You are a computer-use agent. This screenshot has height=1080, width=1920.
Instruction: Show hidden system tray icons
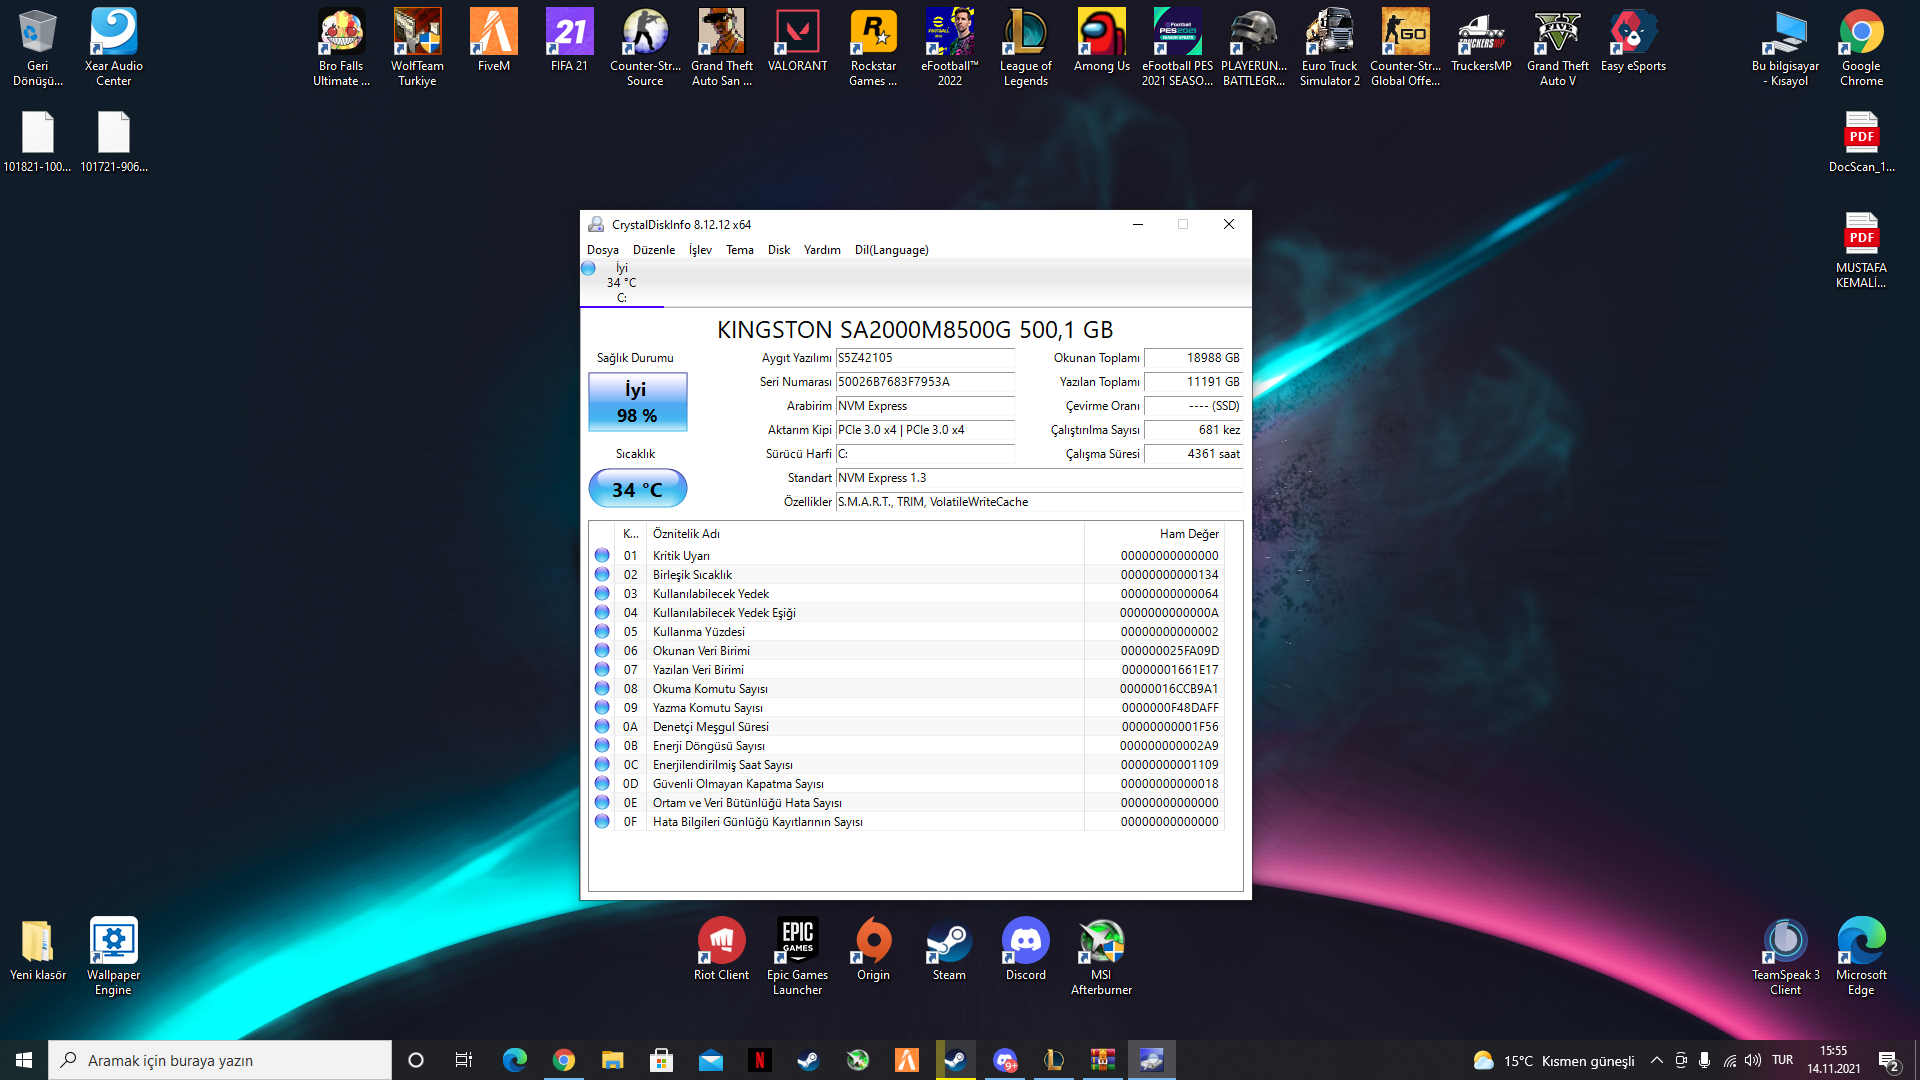point(1657,1060)
